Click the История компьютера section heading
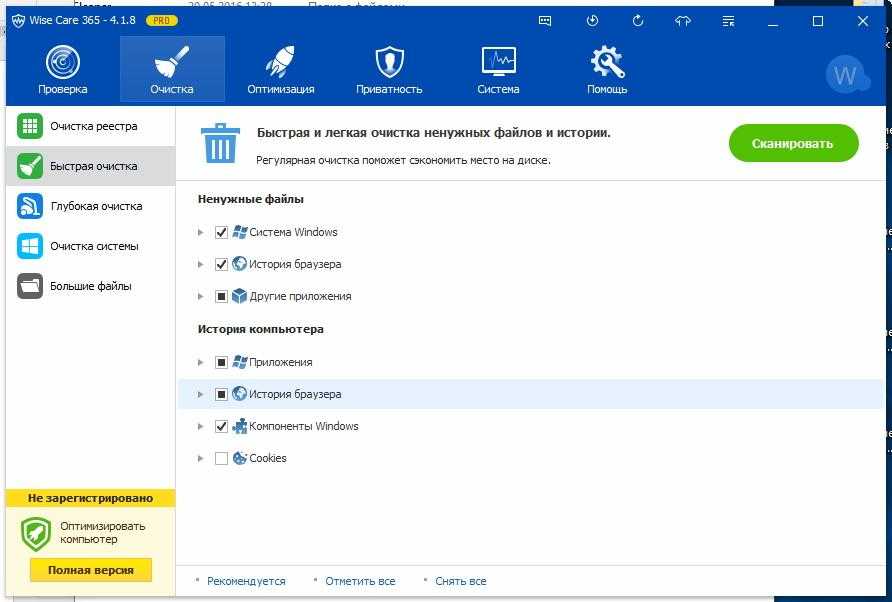892x602 pixels. pyautogui.click(x=261, y=329)
